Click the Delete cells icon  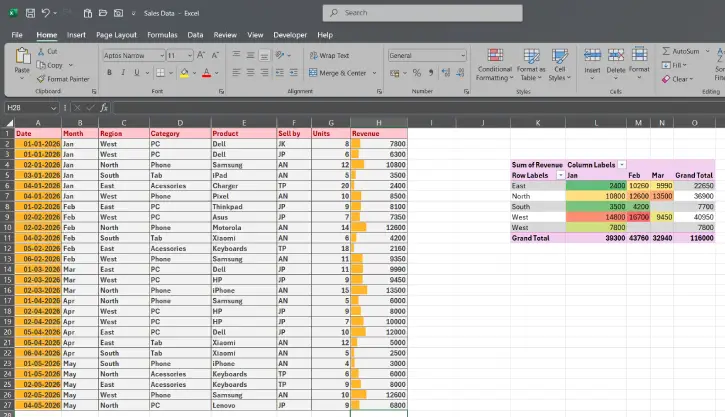(616, 55)
